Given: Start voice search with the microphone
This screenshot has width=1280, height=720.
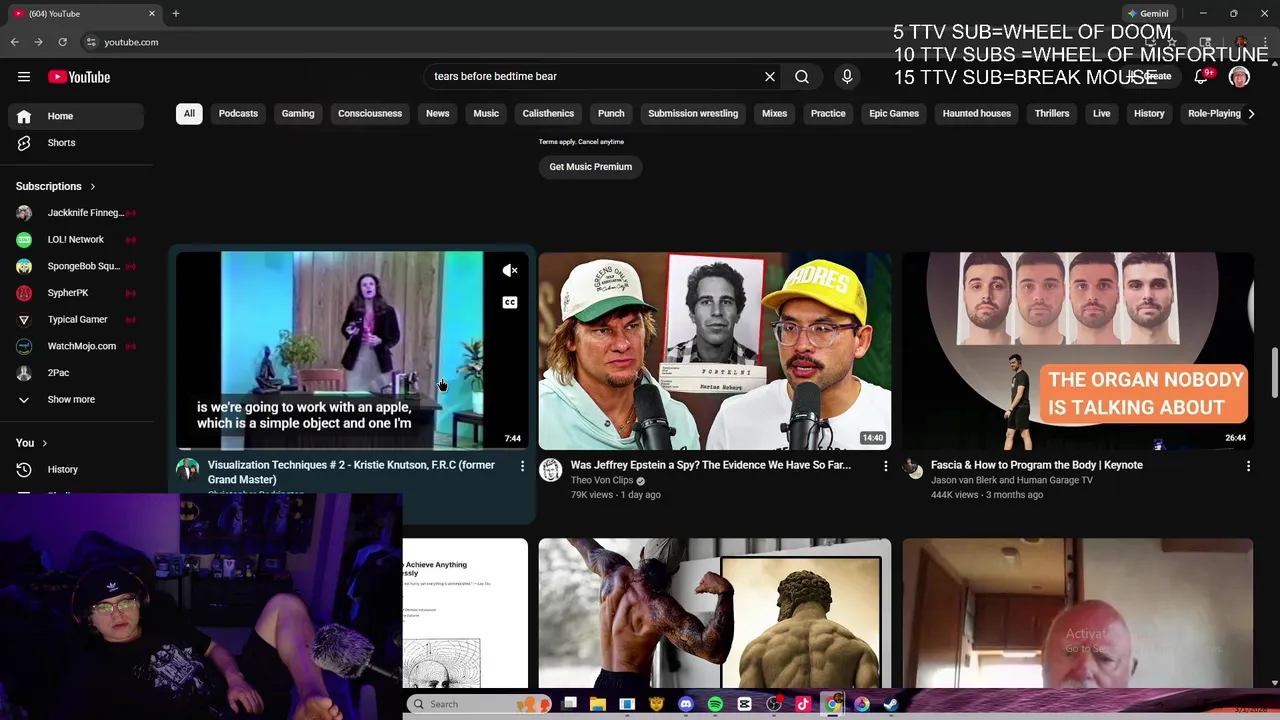Looking at the screenshot, I should click(x=847, y=76).
